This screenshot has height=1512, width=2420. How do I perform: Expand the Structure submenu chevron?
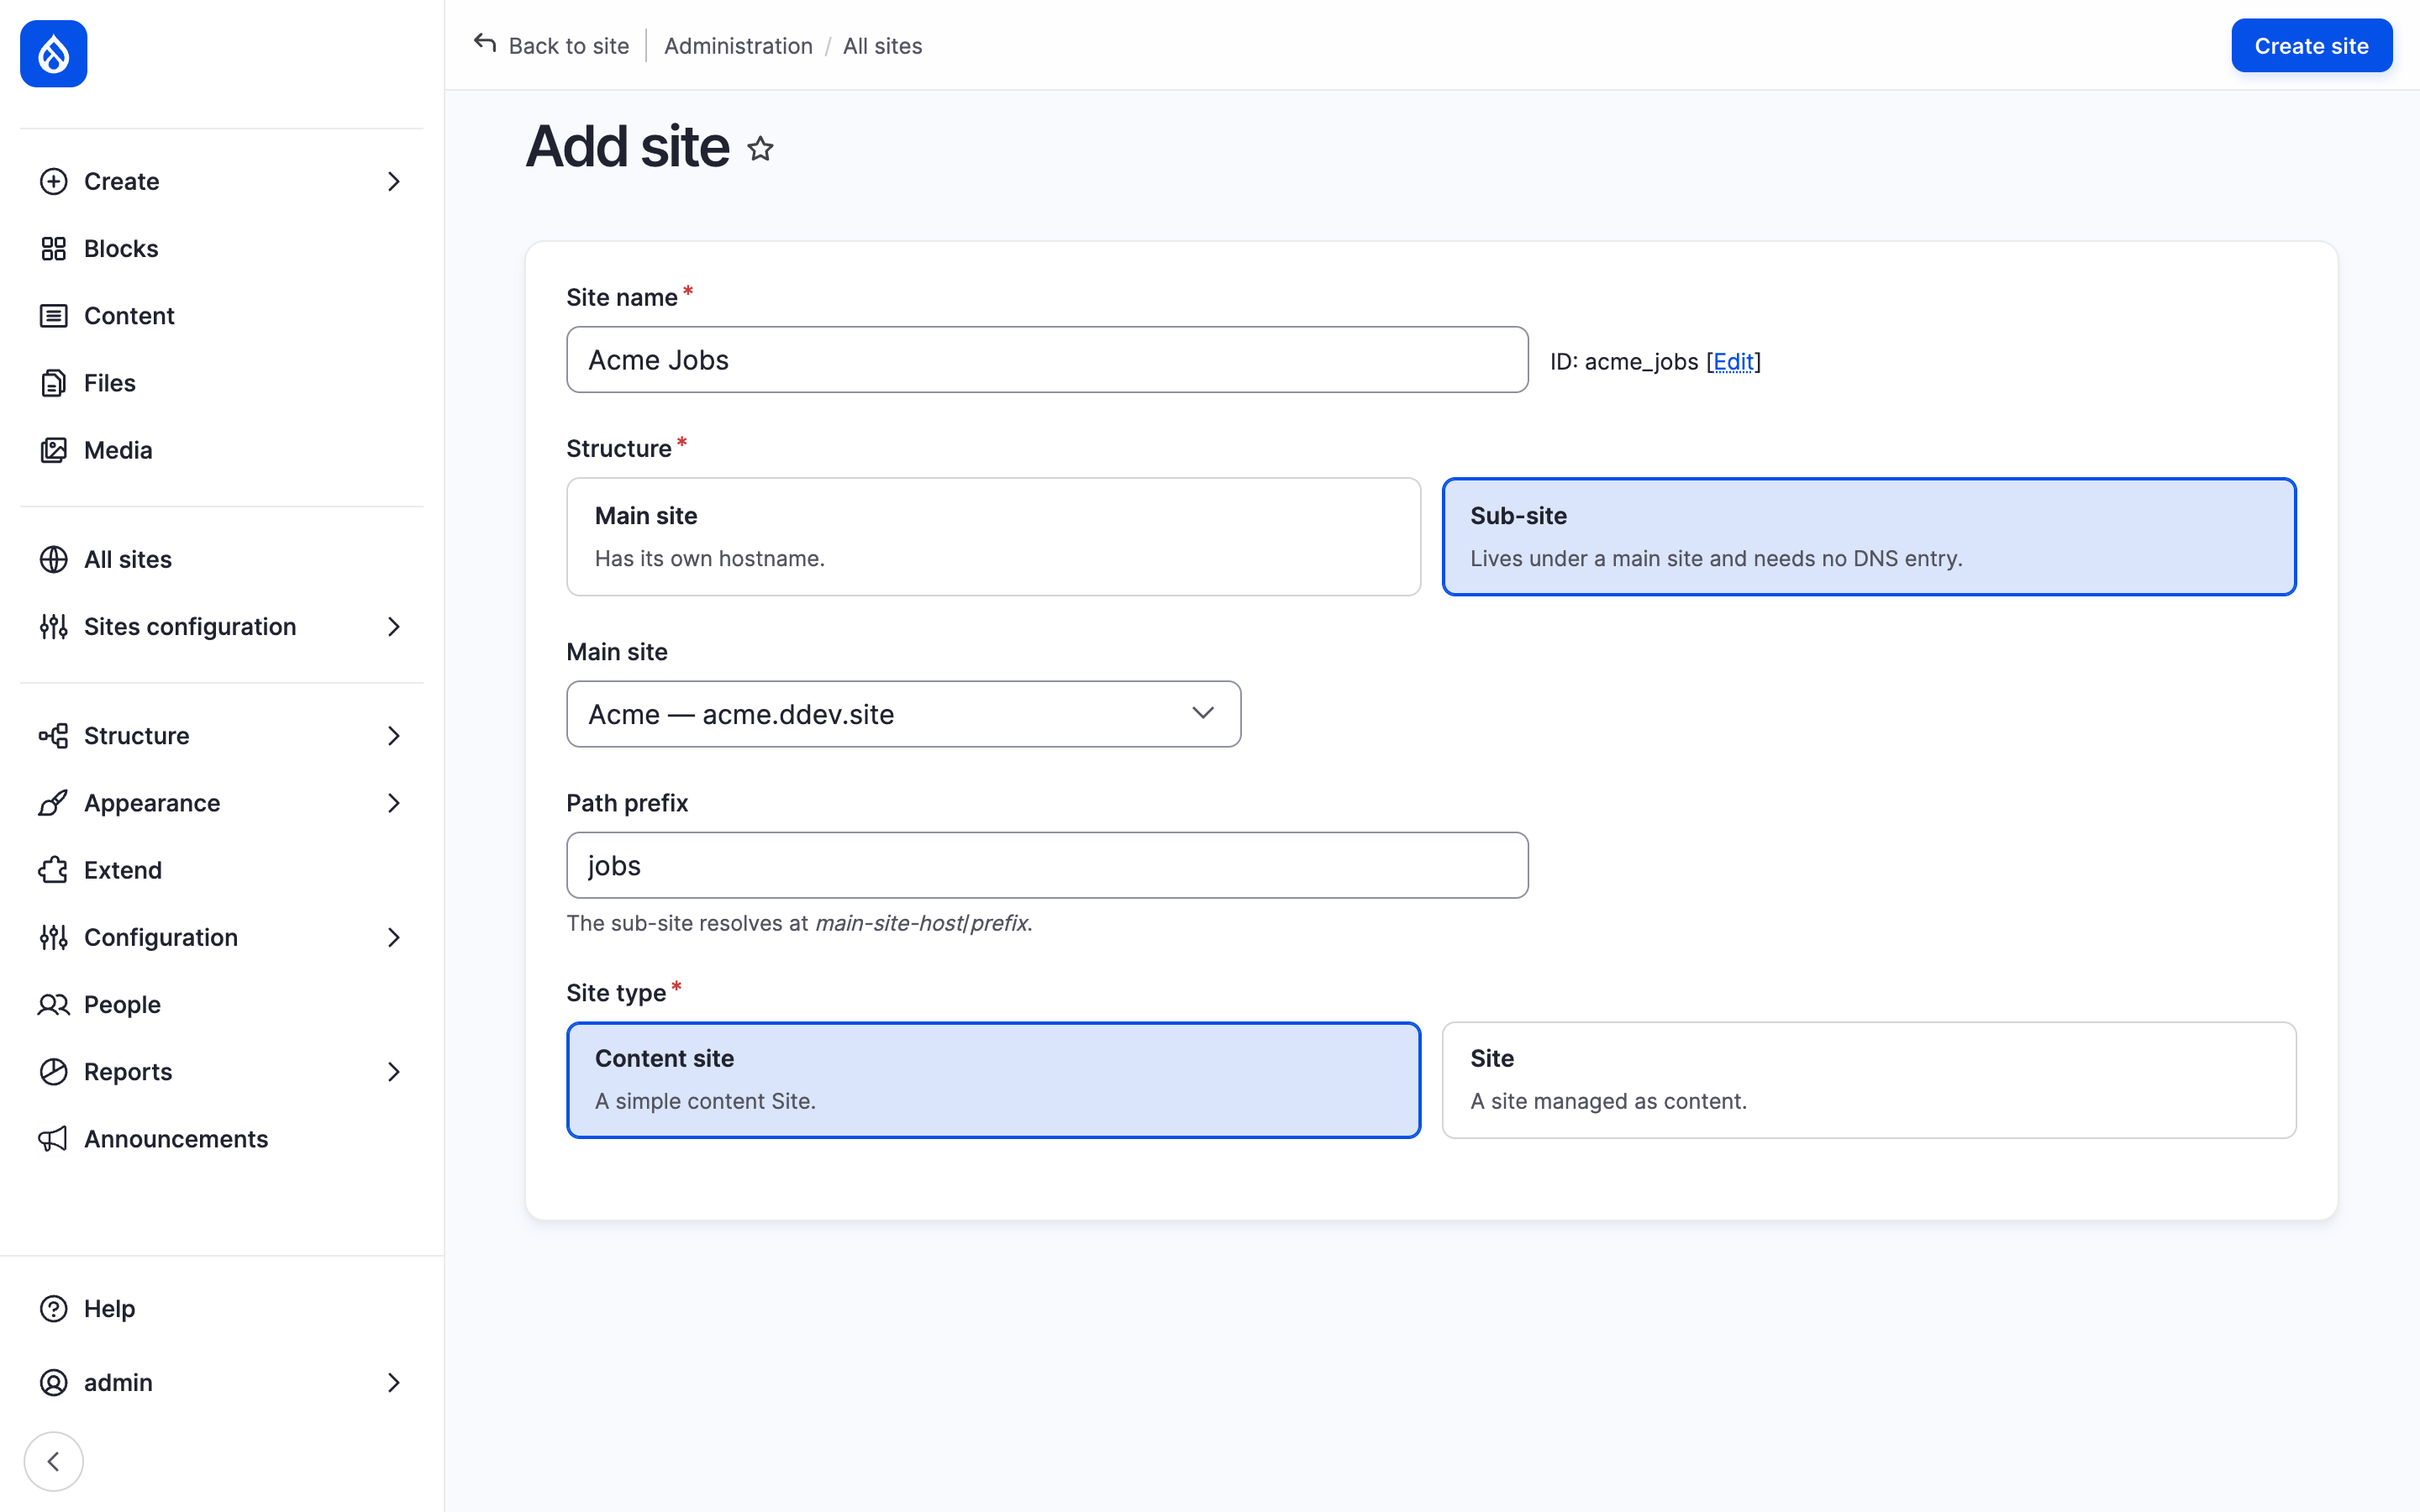click(x=394, y=736)
